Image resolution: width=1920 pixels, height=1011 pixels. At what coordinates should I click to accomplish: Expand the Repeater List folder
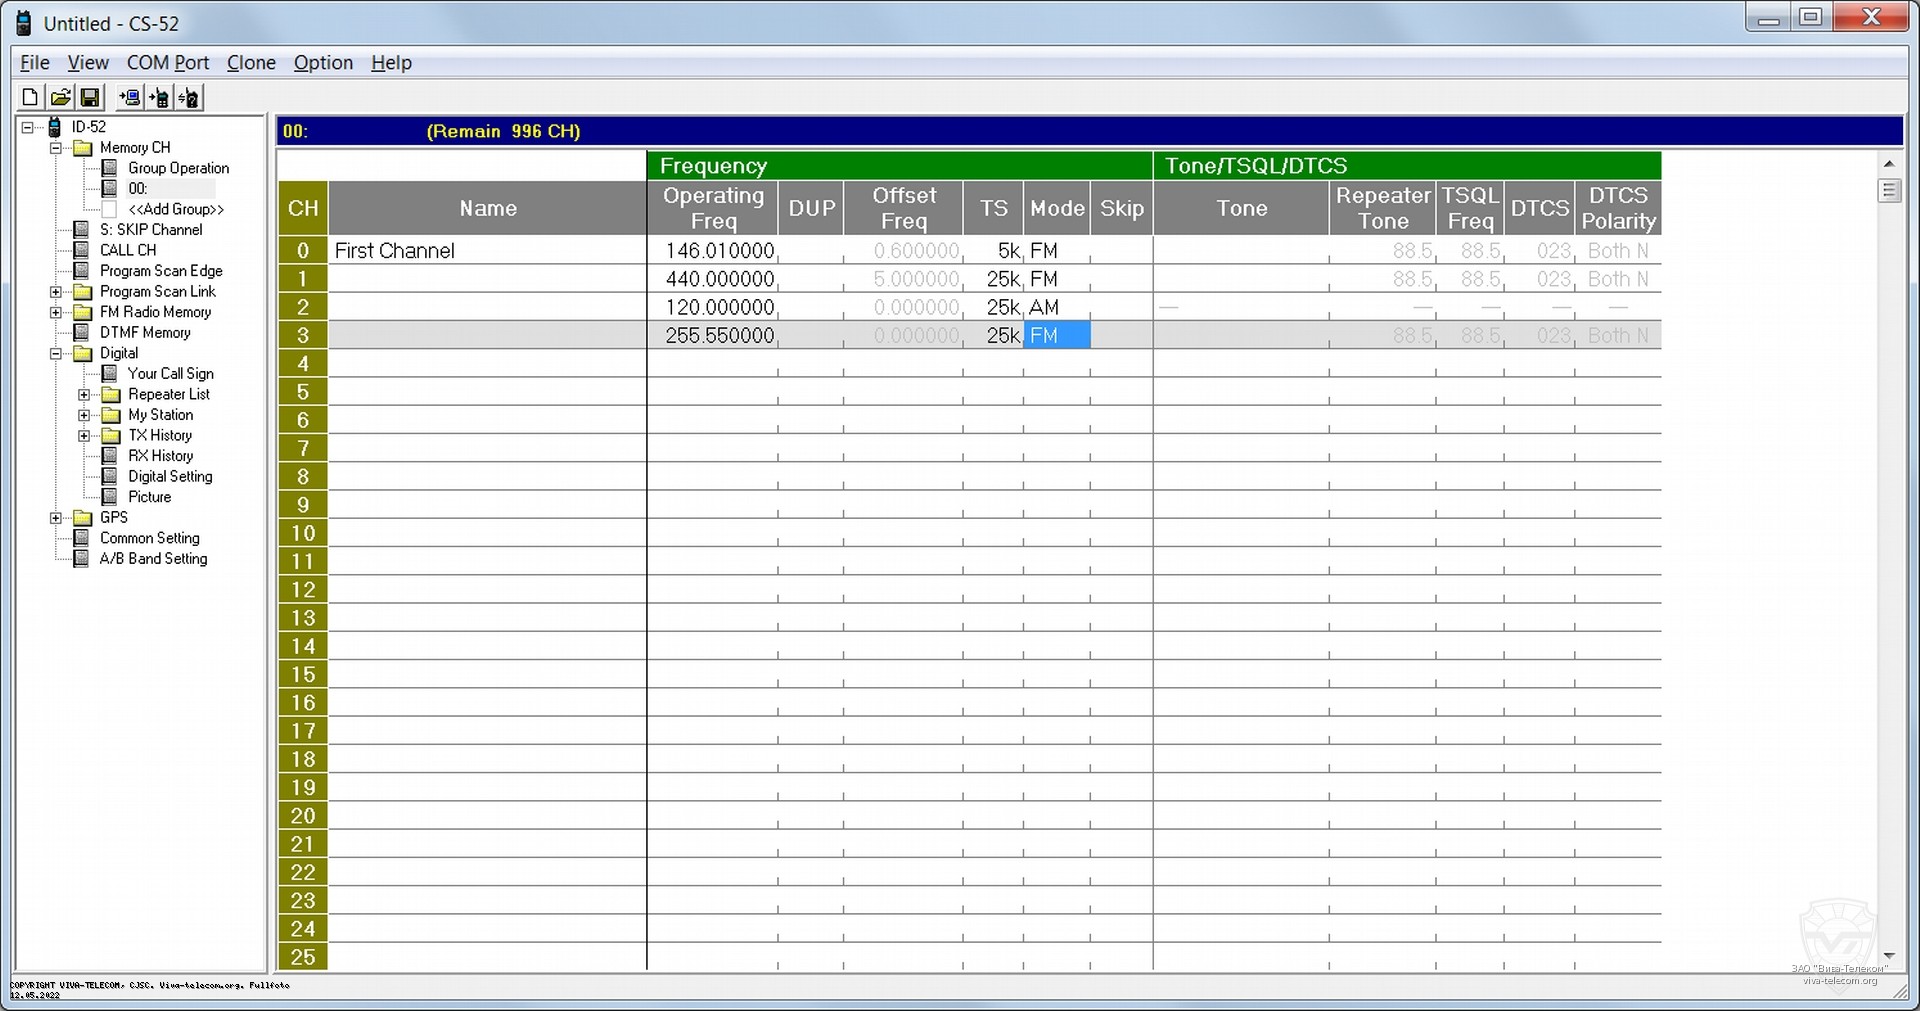84,395
